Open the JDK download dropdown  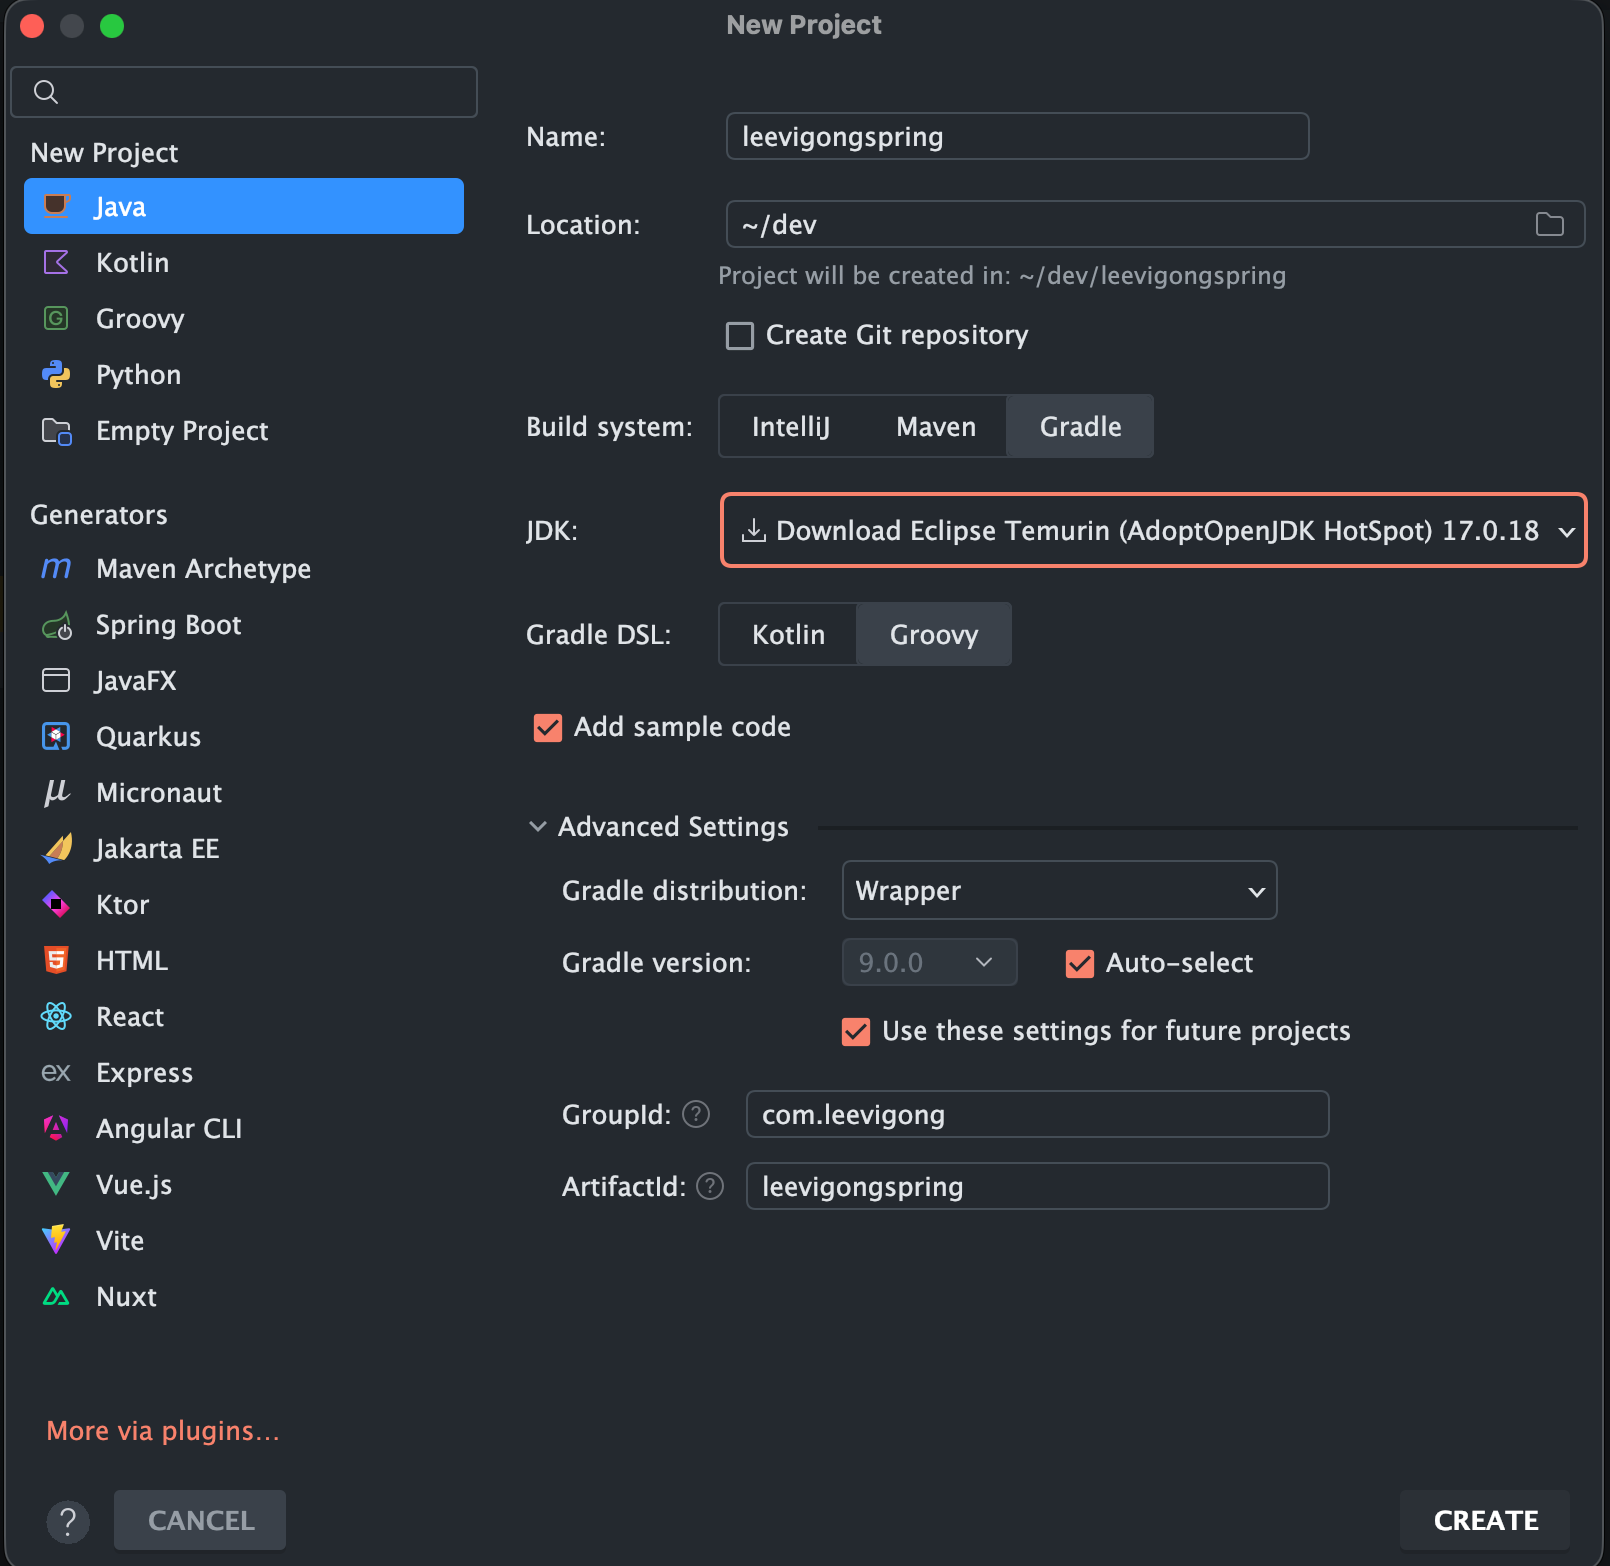click(x=1153, y=530)
